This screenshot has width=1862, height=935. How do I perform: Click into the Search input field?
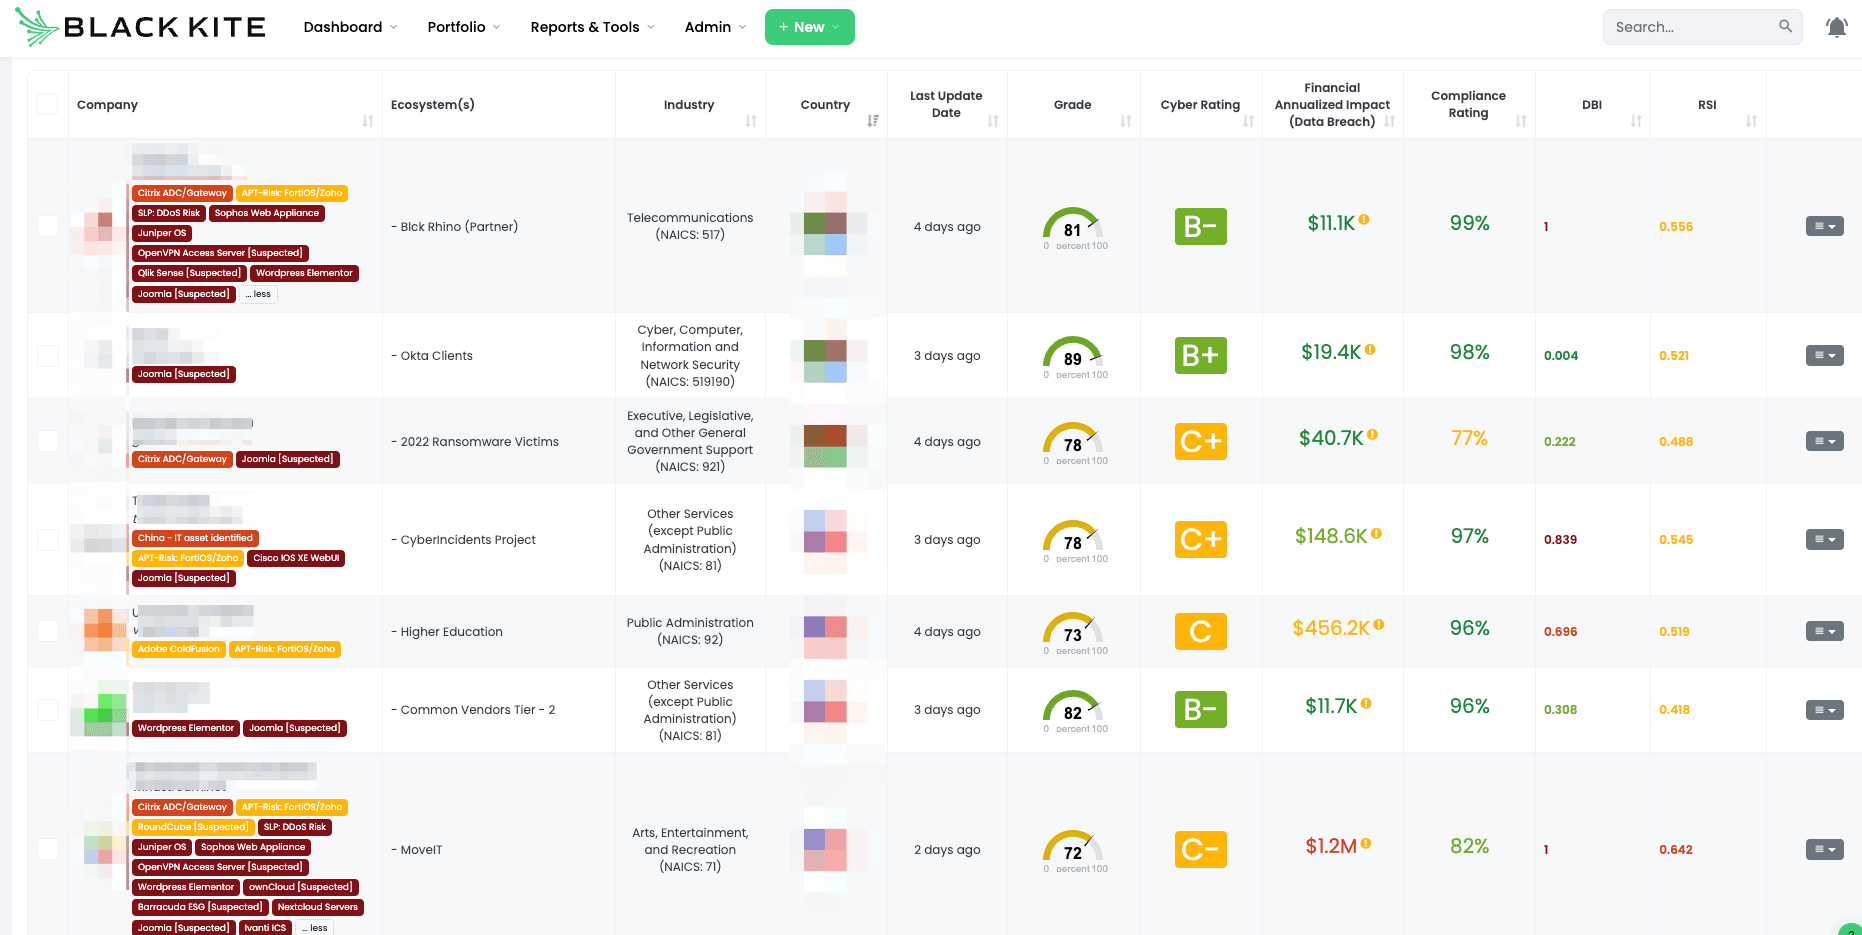point(1690,27)
